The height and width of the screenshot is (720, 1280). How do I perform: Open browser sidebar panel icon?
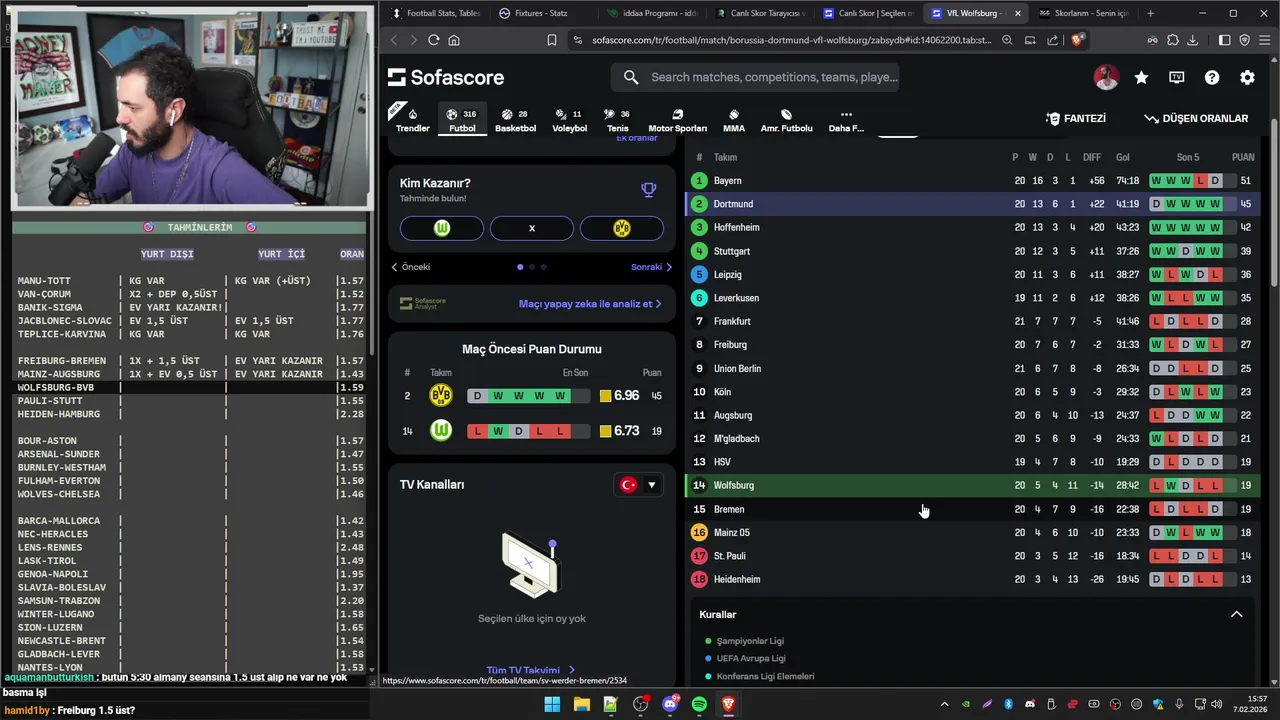(1224, 40)
